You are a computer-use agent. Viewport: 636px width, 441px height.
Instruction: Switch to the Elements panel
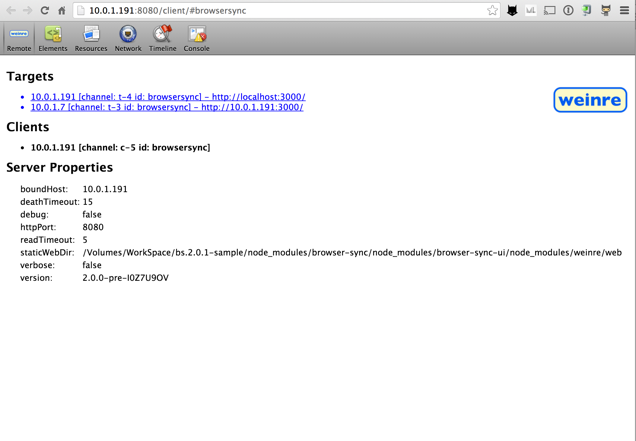point(53,37)
